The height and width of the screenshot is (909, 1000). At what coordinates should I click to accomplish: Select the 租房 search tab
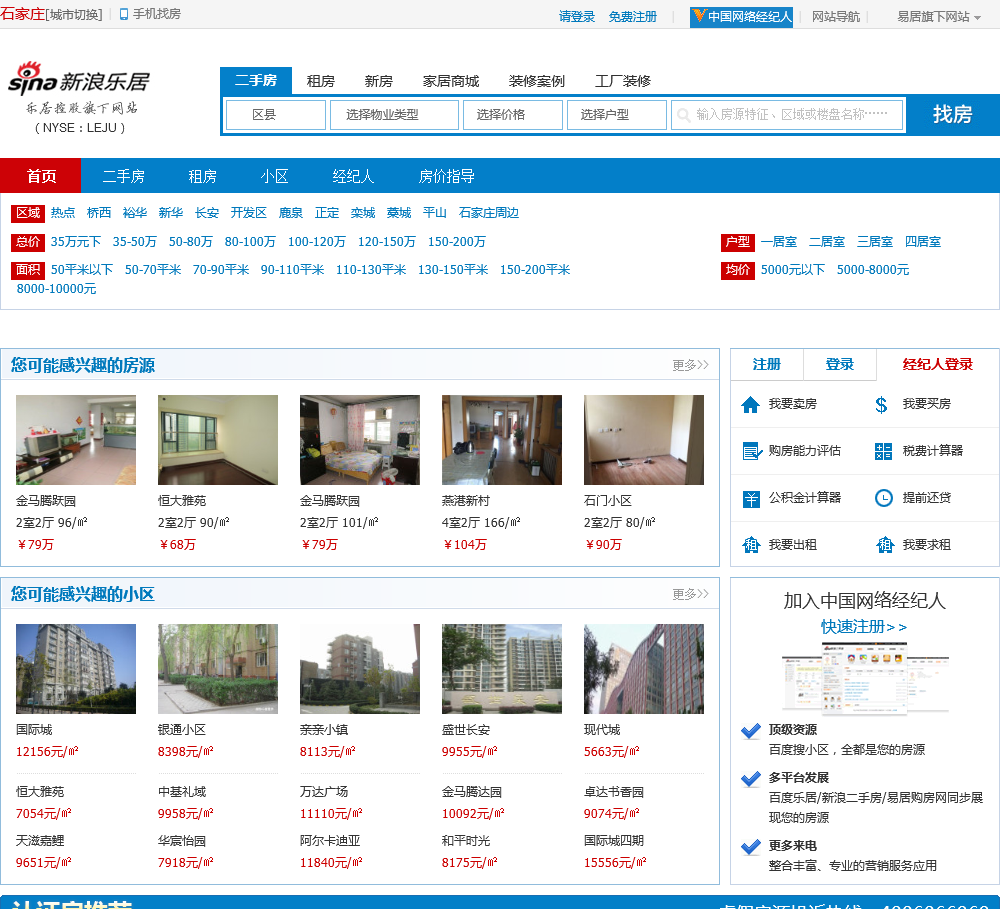[320, 81]
